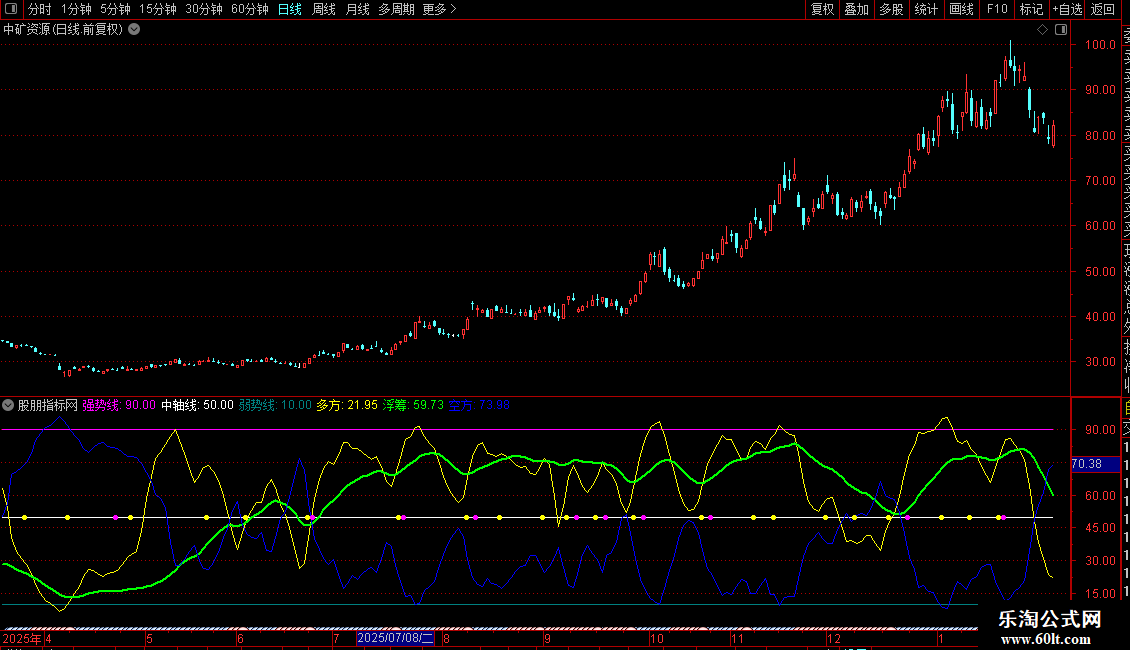The height and width of the screenshot is (650, 1130).
Task: Open the 统计 statistics tool
Action: [926, 9]
